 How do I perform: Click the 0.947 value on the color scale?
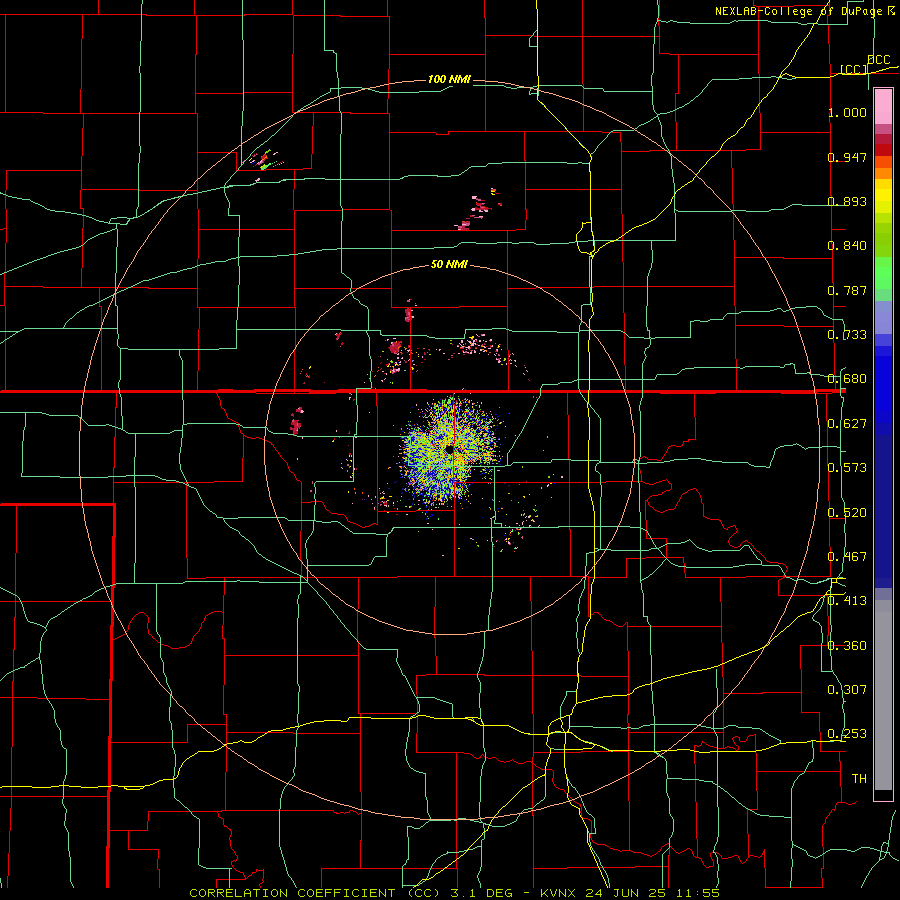[847, 157]
